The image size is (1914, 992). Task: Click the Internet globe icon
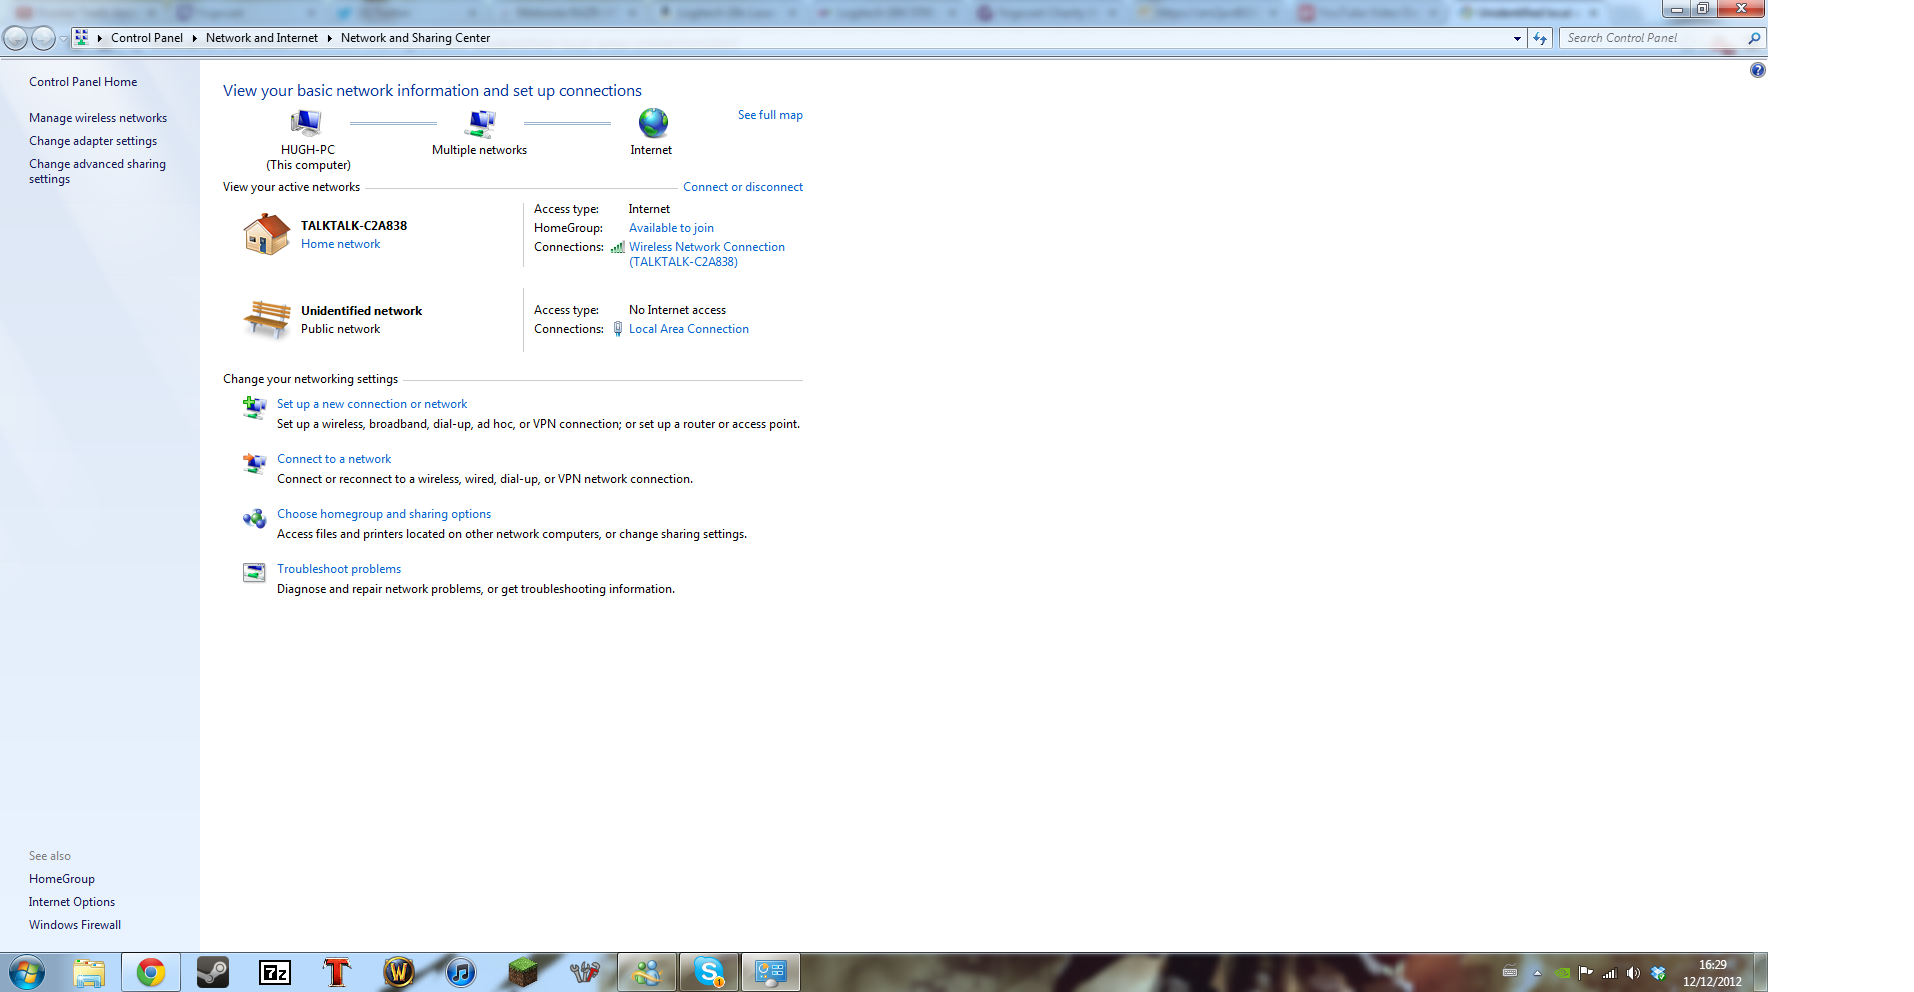click(653, 123)
